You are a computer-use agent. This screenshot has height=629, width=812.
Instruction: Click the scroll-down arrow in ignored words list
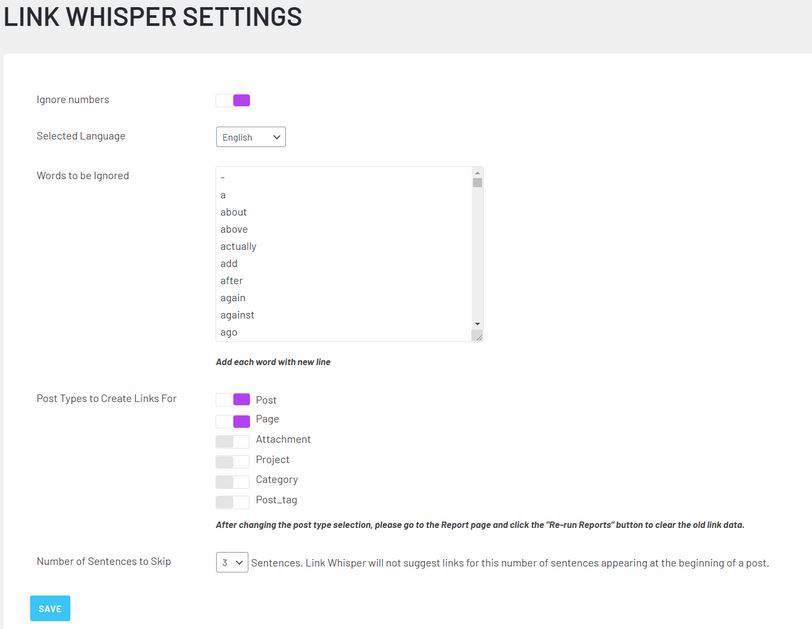click(x=477, y=324)
